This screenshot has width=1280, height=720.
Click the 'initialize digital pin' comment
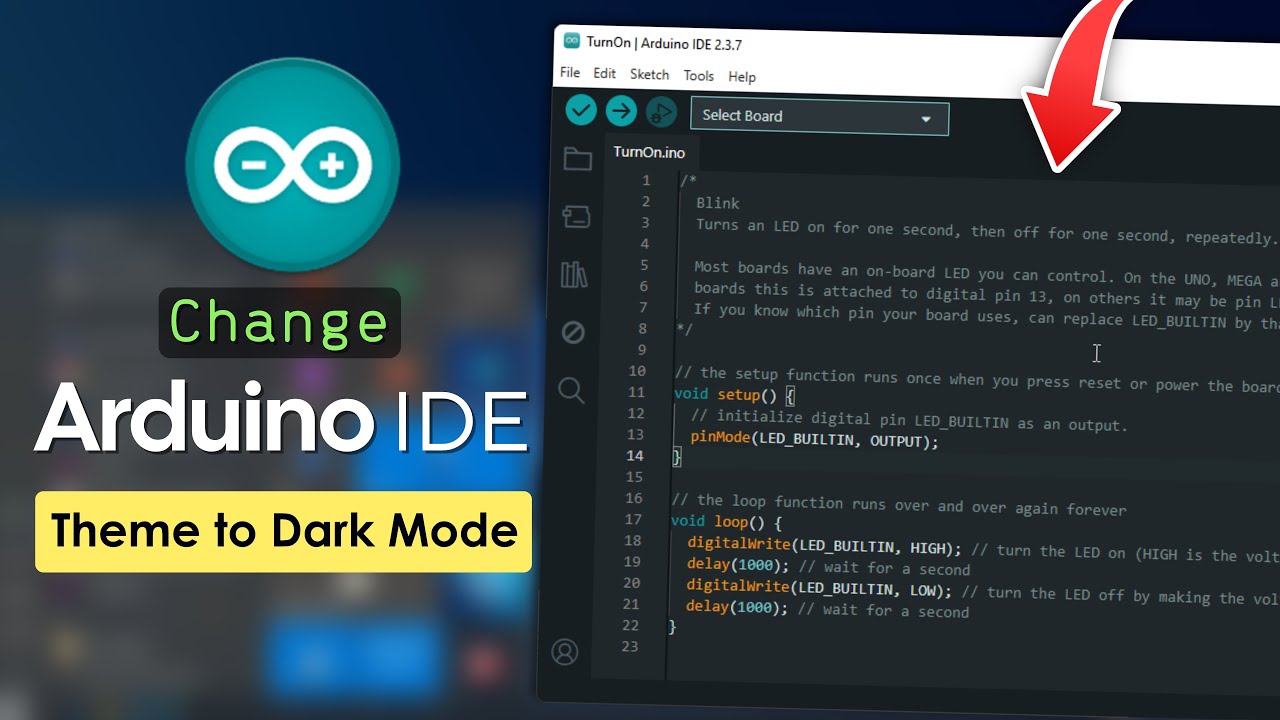pos(908,421)
